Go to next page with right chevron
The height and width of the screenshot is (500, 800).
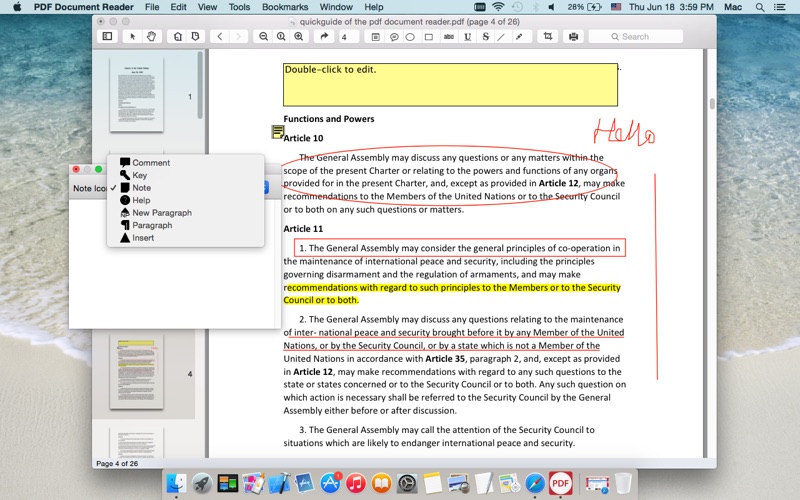238,36
